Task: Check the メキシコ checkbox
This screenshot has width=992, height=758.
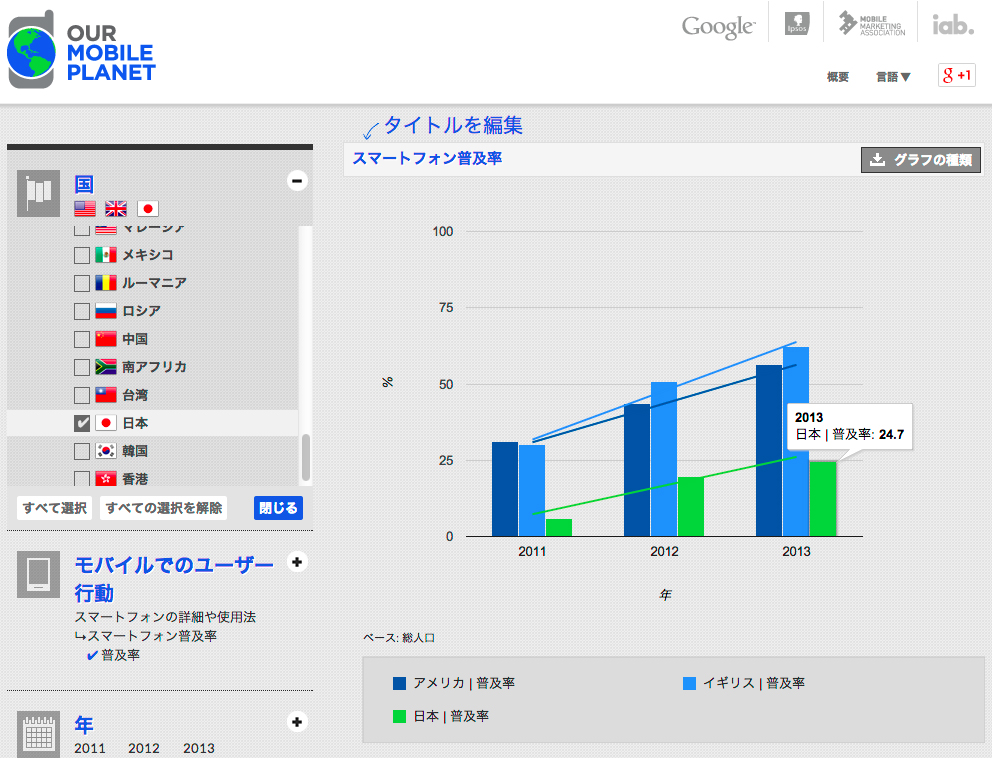Action: pyautogui.click(x=82, y=255)
